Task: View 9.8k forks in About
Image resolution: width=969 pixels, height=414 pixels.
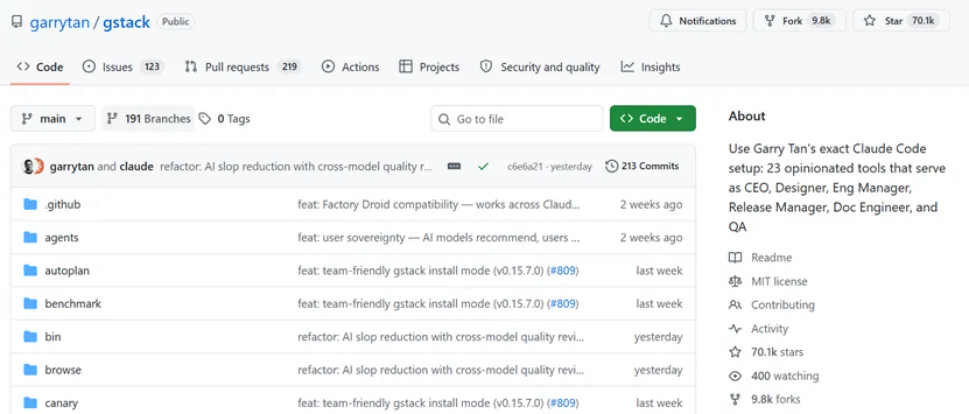Action: point(776,399)
